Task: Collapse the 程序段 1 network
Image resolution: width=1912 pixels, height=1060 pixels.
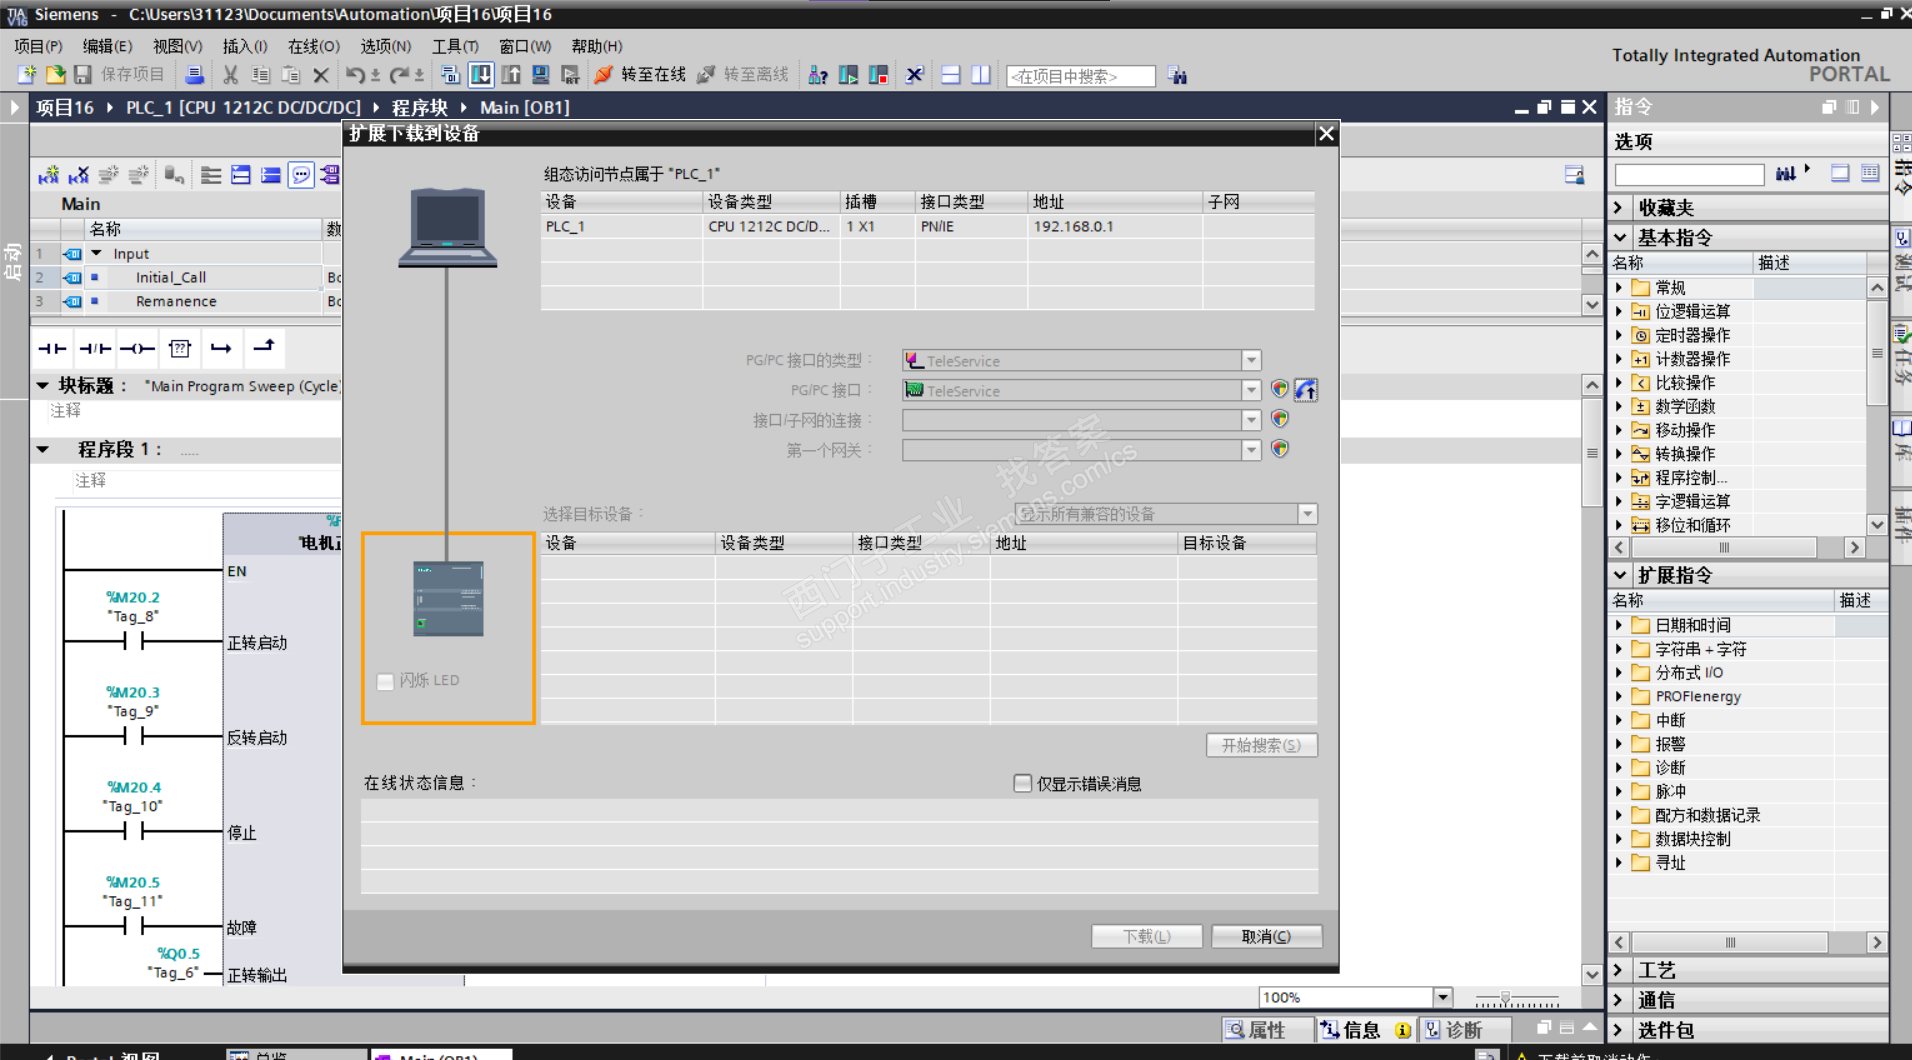Action: (43, 450)
